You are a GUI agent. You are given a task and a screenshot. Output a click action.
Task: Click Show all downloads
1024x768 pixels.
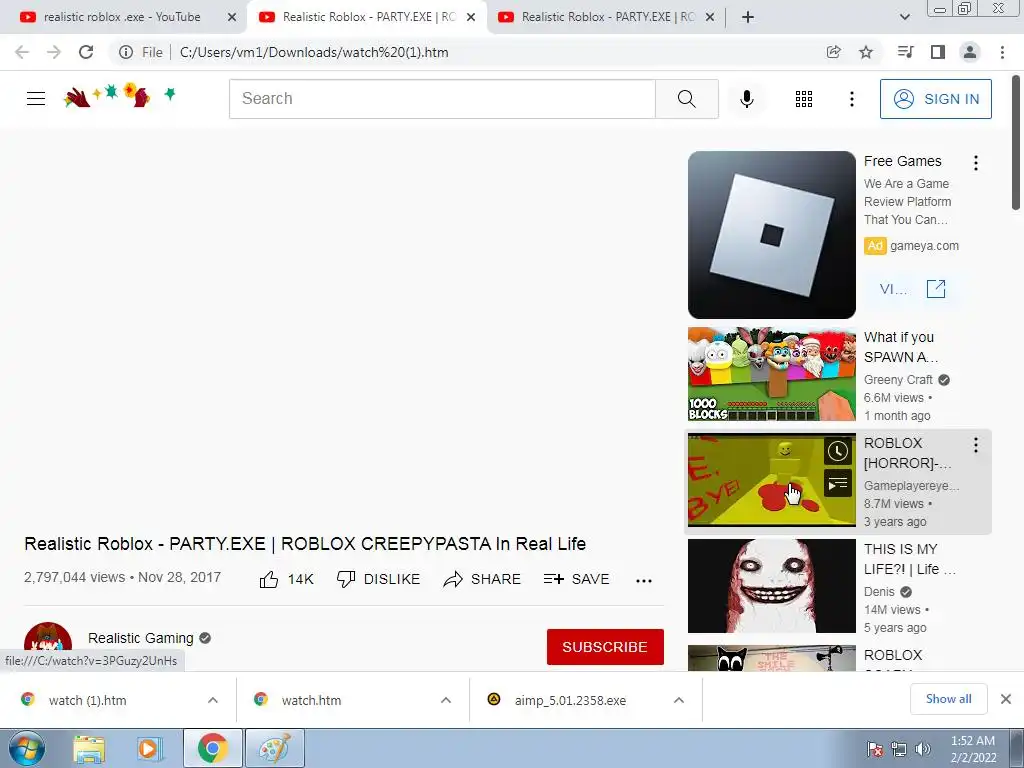point(949,699)
